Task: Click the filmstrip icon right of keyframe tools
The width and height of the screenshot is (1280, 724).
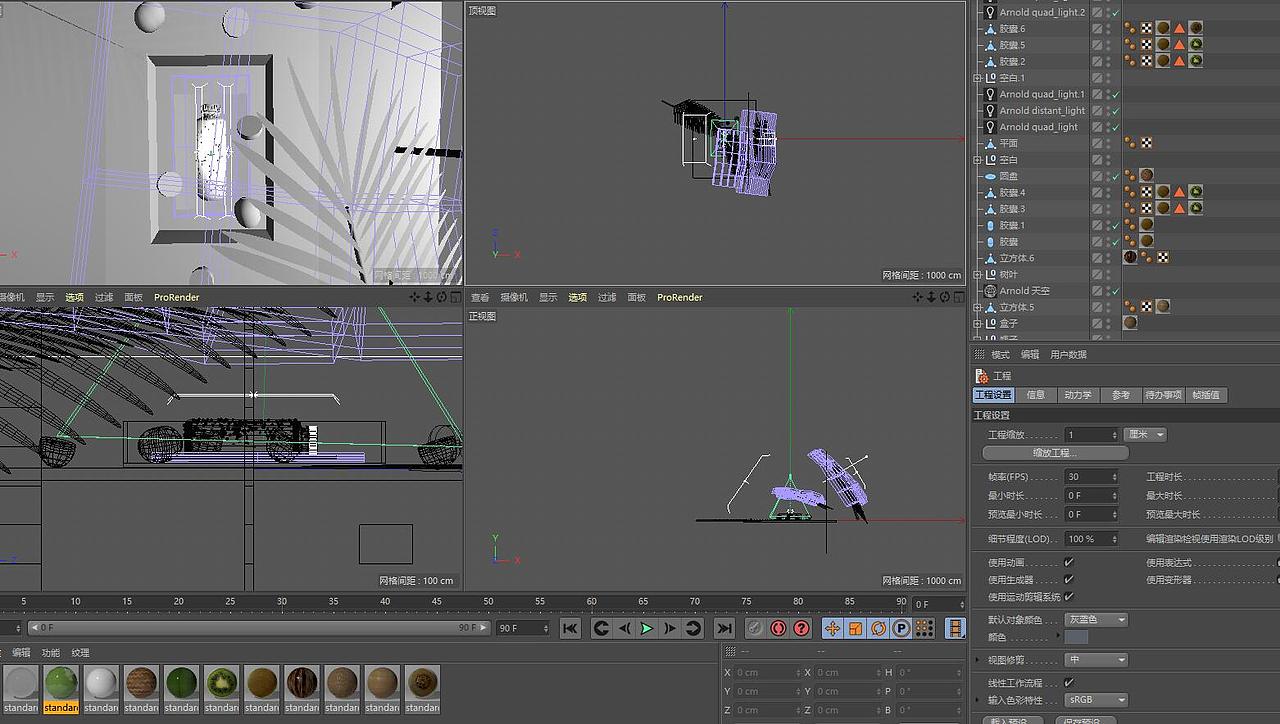Action: pyautogui.click(x=953, y=627)
